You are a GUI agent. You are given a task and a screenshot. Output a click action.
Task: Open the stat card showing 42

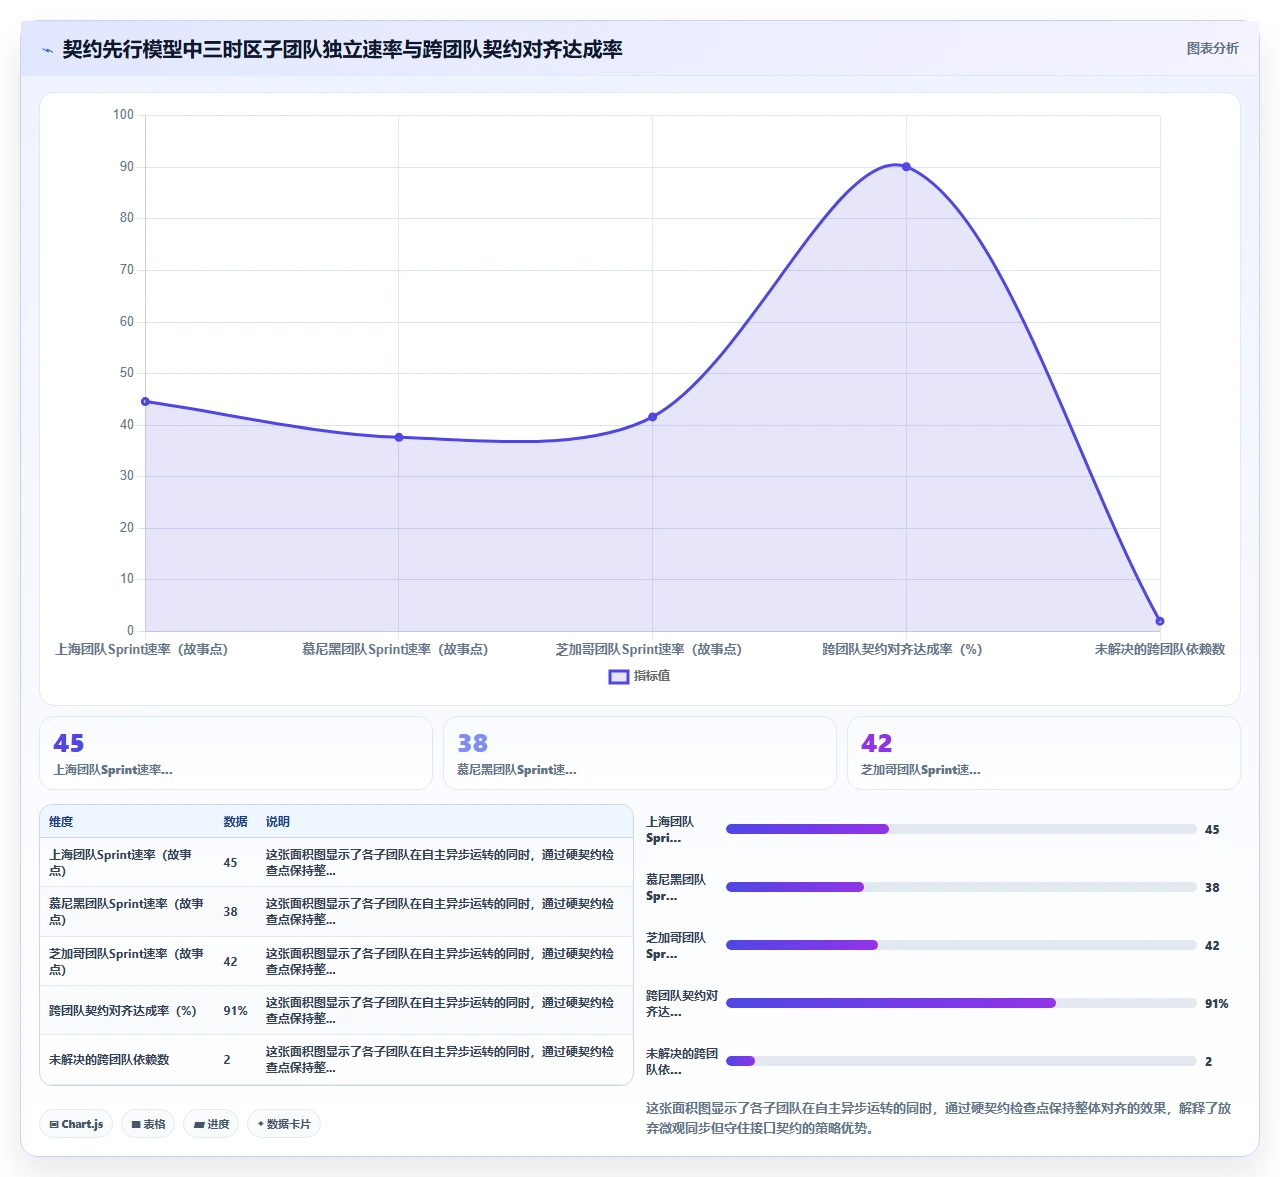click(1044, 753)
